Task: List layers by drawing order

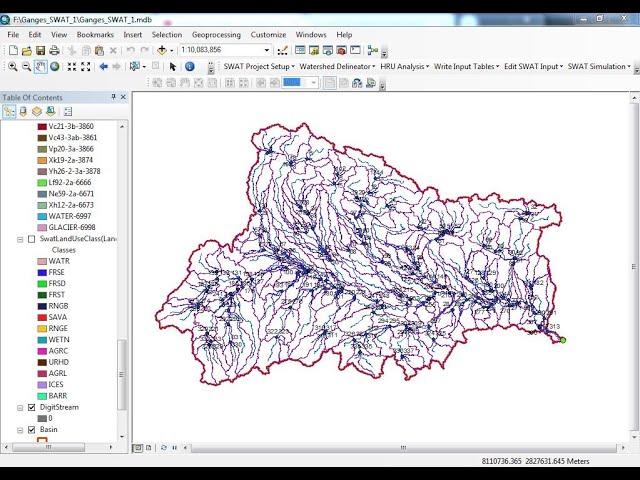Action: click(x=9, y=111)
